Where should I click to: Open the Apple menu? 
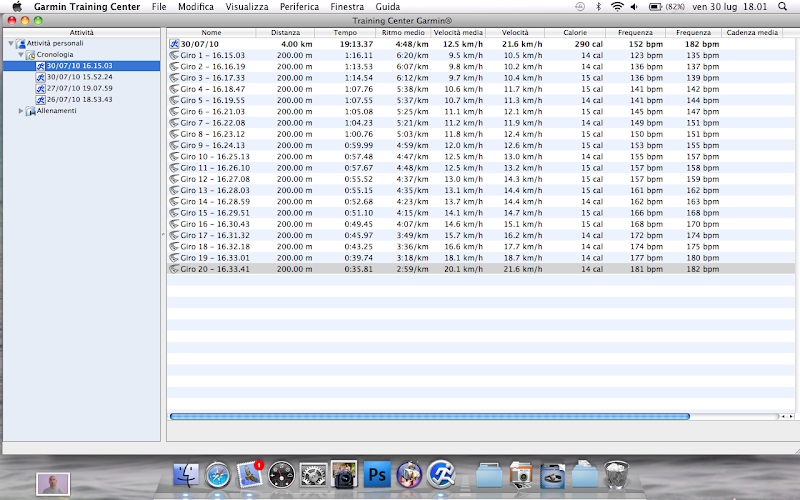click(17, 7)
